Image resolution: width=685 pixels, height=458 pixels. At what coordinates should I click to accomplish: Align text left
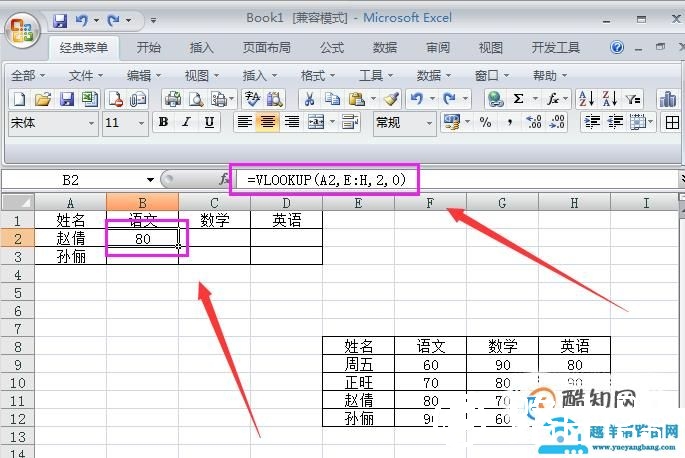[x=245, y=122]
